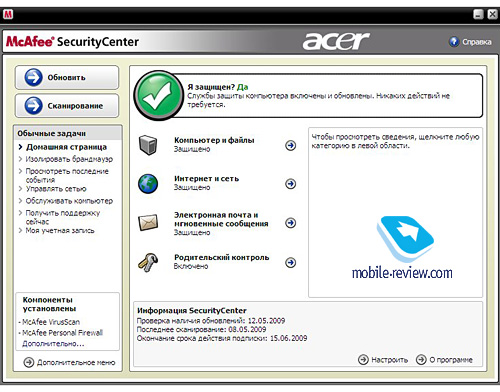The width and height of the screenshot is (500, 392).
Task: Click the McAfee M icon in title bar
Action: pyautogui.click(x=8, y=14)
